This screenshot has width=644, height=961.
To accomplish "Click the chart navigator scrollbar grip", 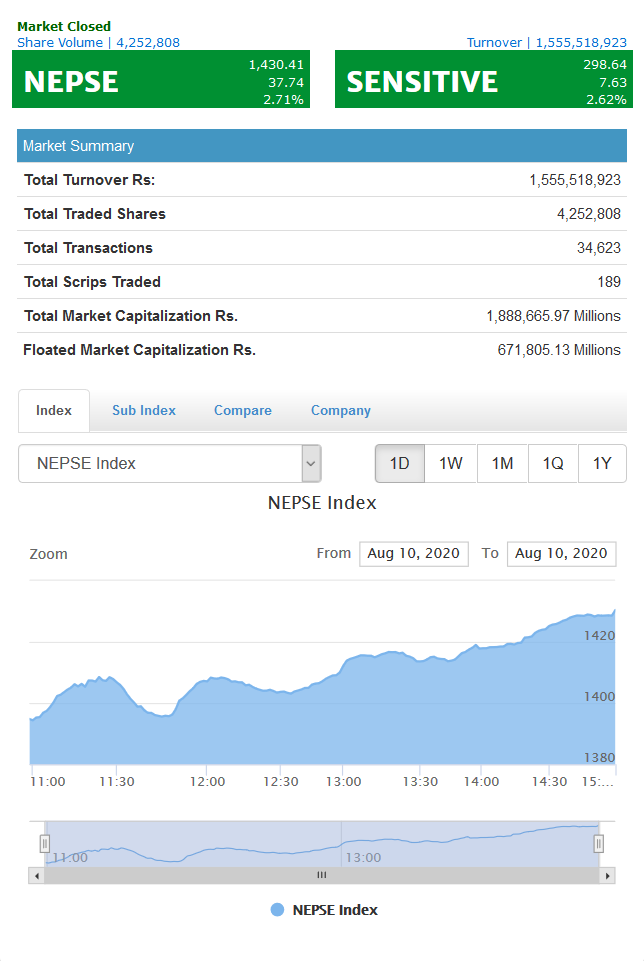I will tap(322, 875).
